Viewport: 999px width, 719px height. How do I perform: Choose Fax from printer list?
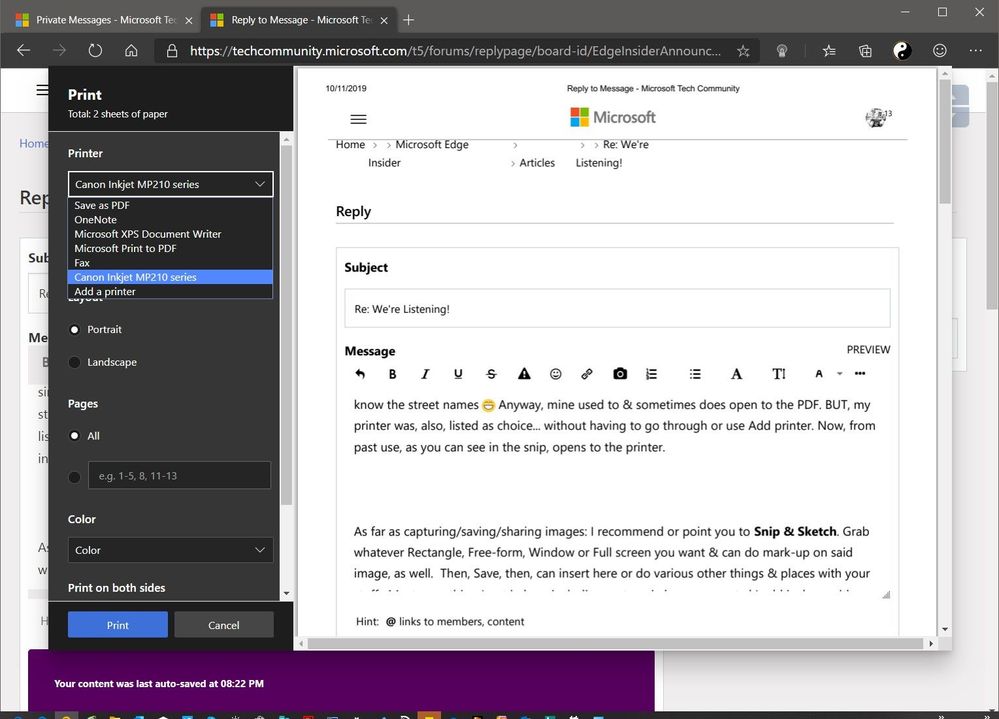pos(170,262)
